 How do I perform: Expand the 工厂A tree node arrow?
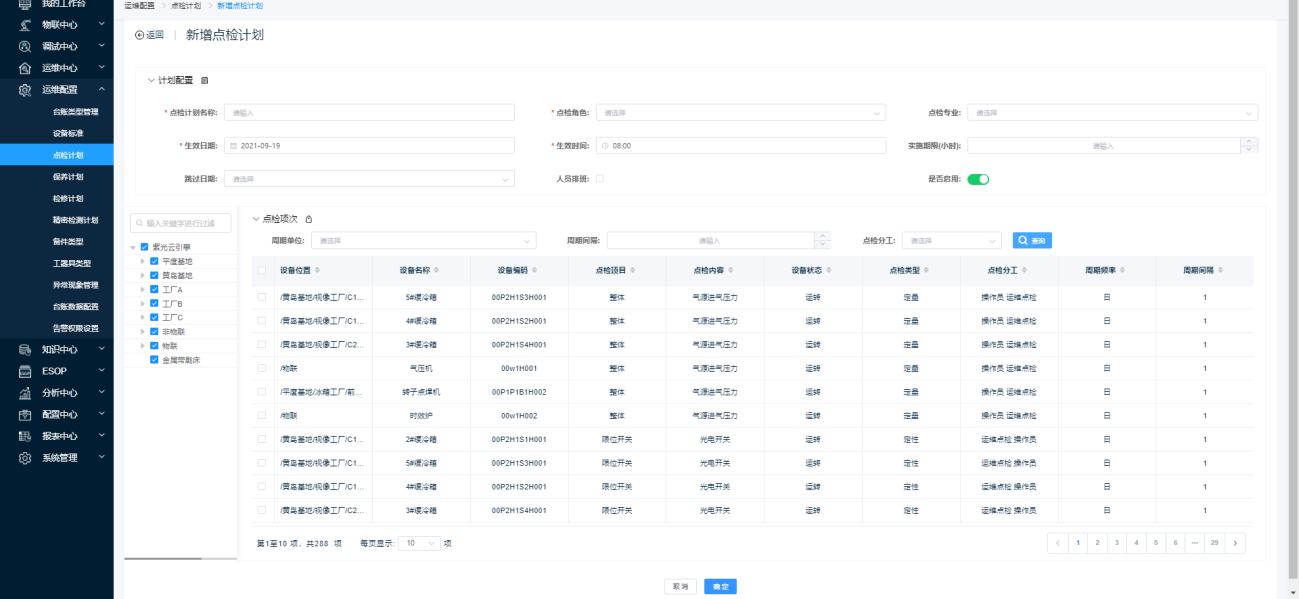(143, 289)
